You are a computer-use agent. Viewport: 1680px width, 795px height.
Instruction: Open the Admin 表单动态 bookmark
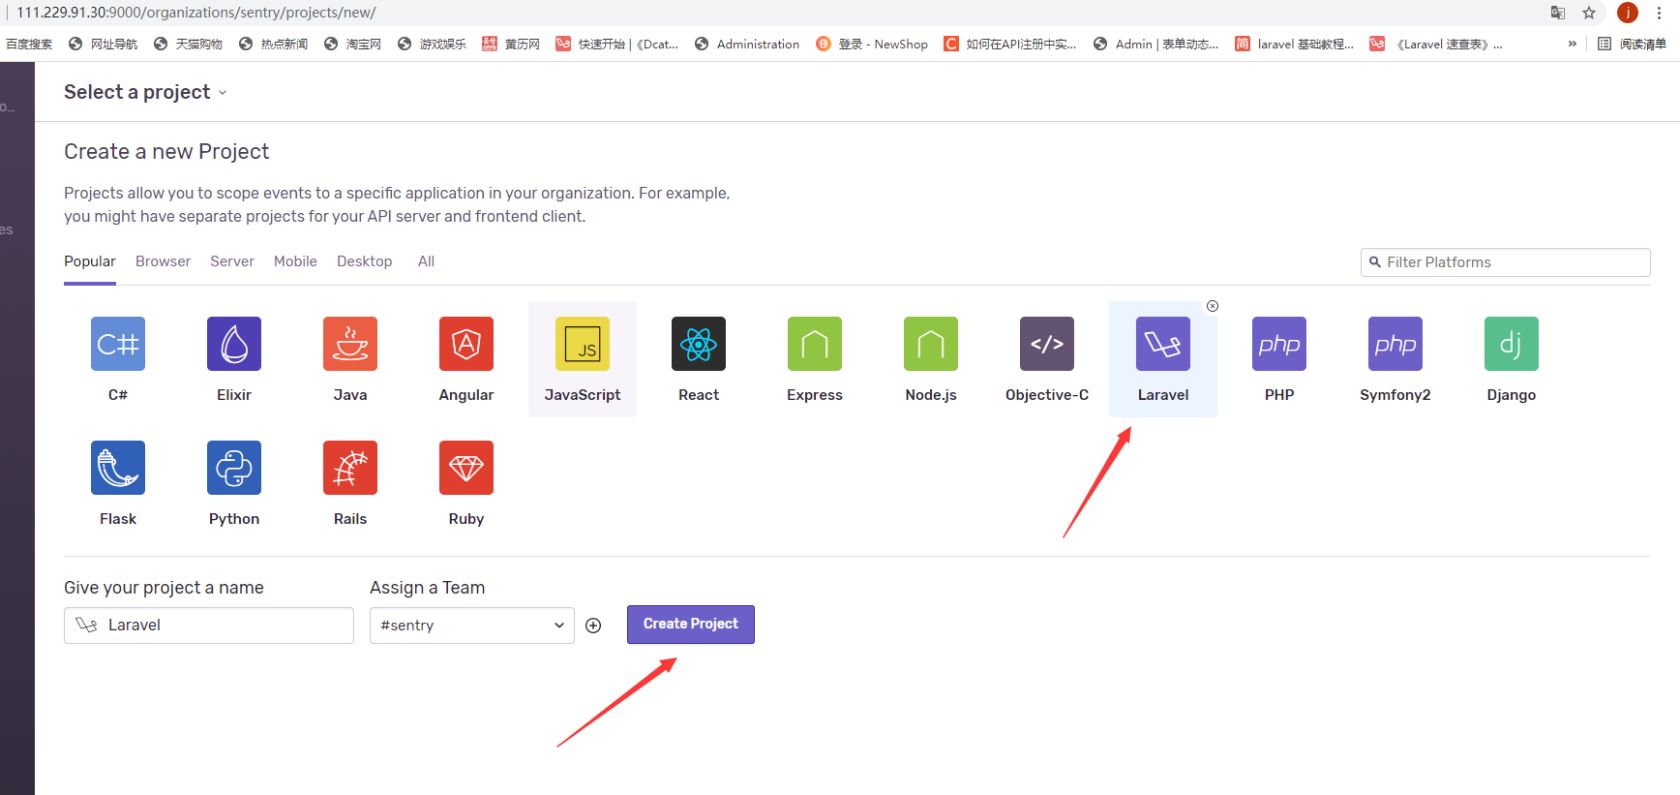(x=1156, y=44)
